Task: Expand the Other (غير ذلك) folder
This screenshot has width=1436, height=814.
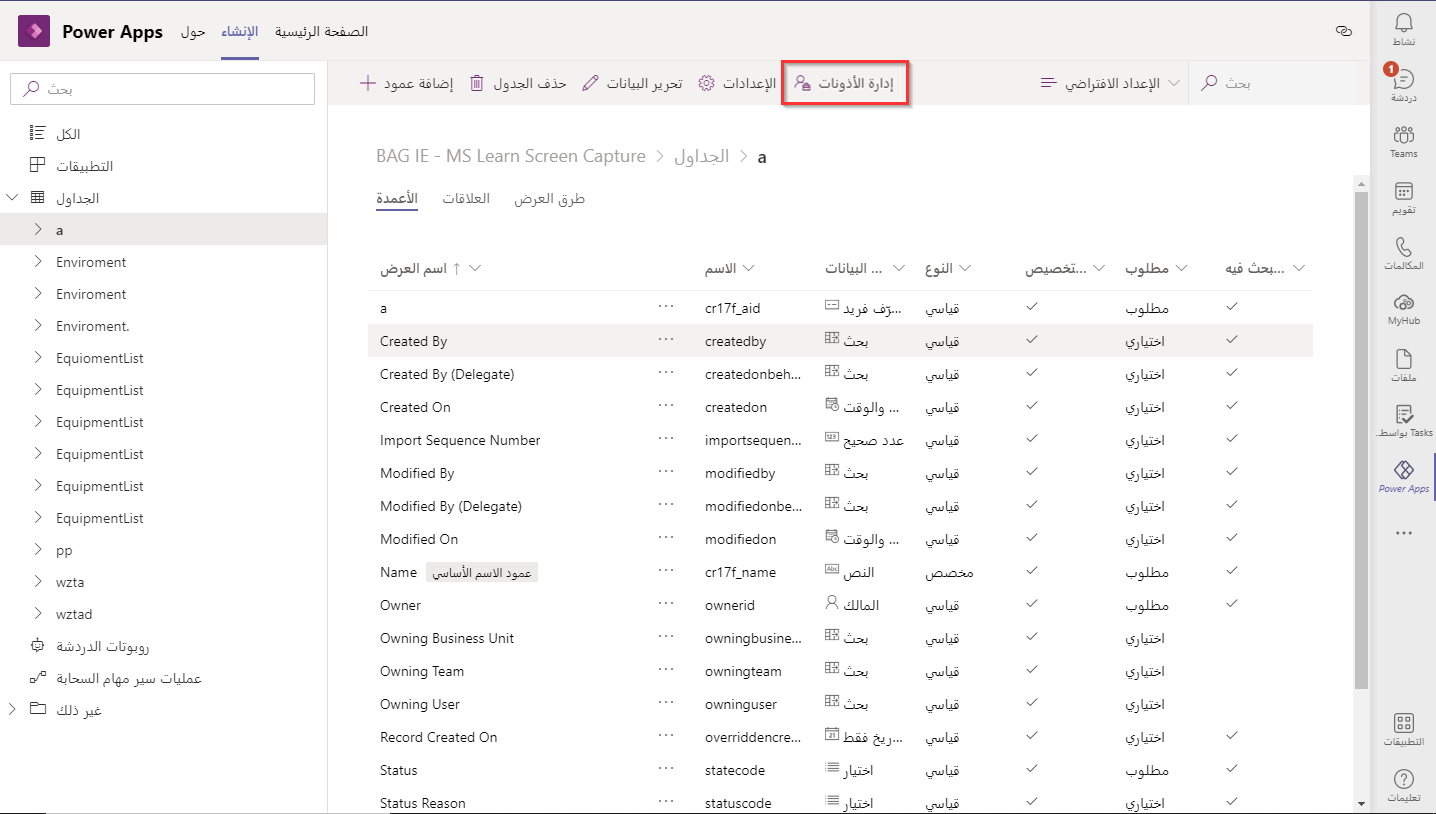Action: (x=13, y=710)
